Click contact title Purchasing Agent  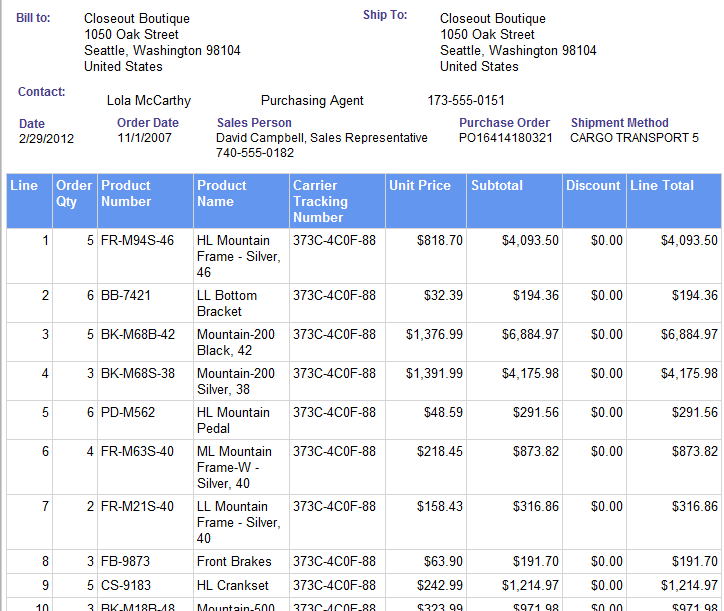point(312,101)
